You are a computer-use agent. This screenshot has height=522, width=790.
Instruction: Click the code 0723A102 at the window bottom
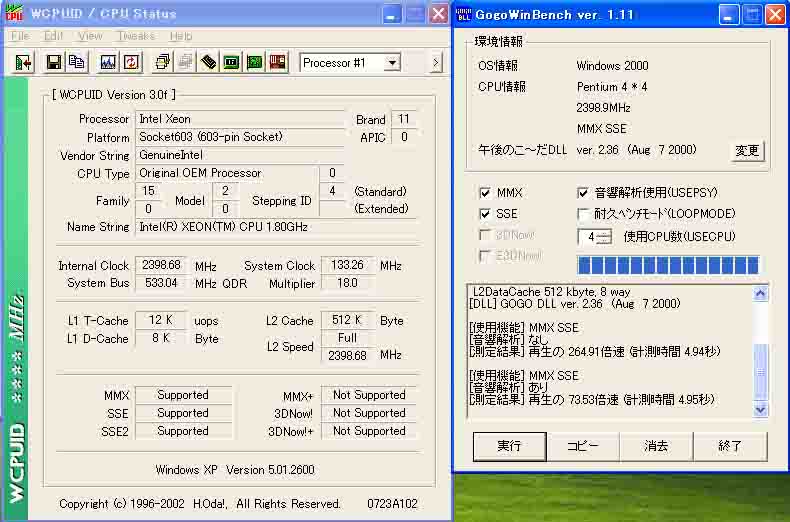point(392,504)
